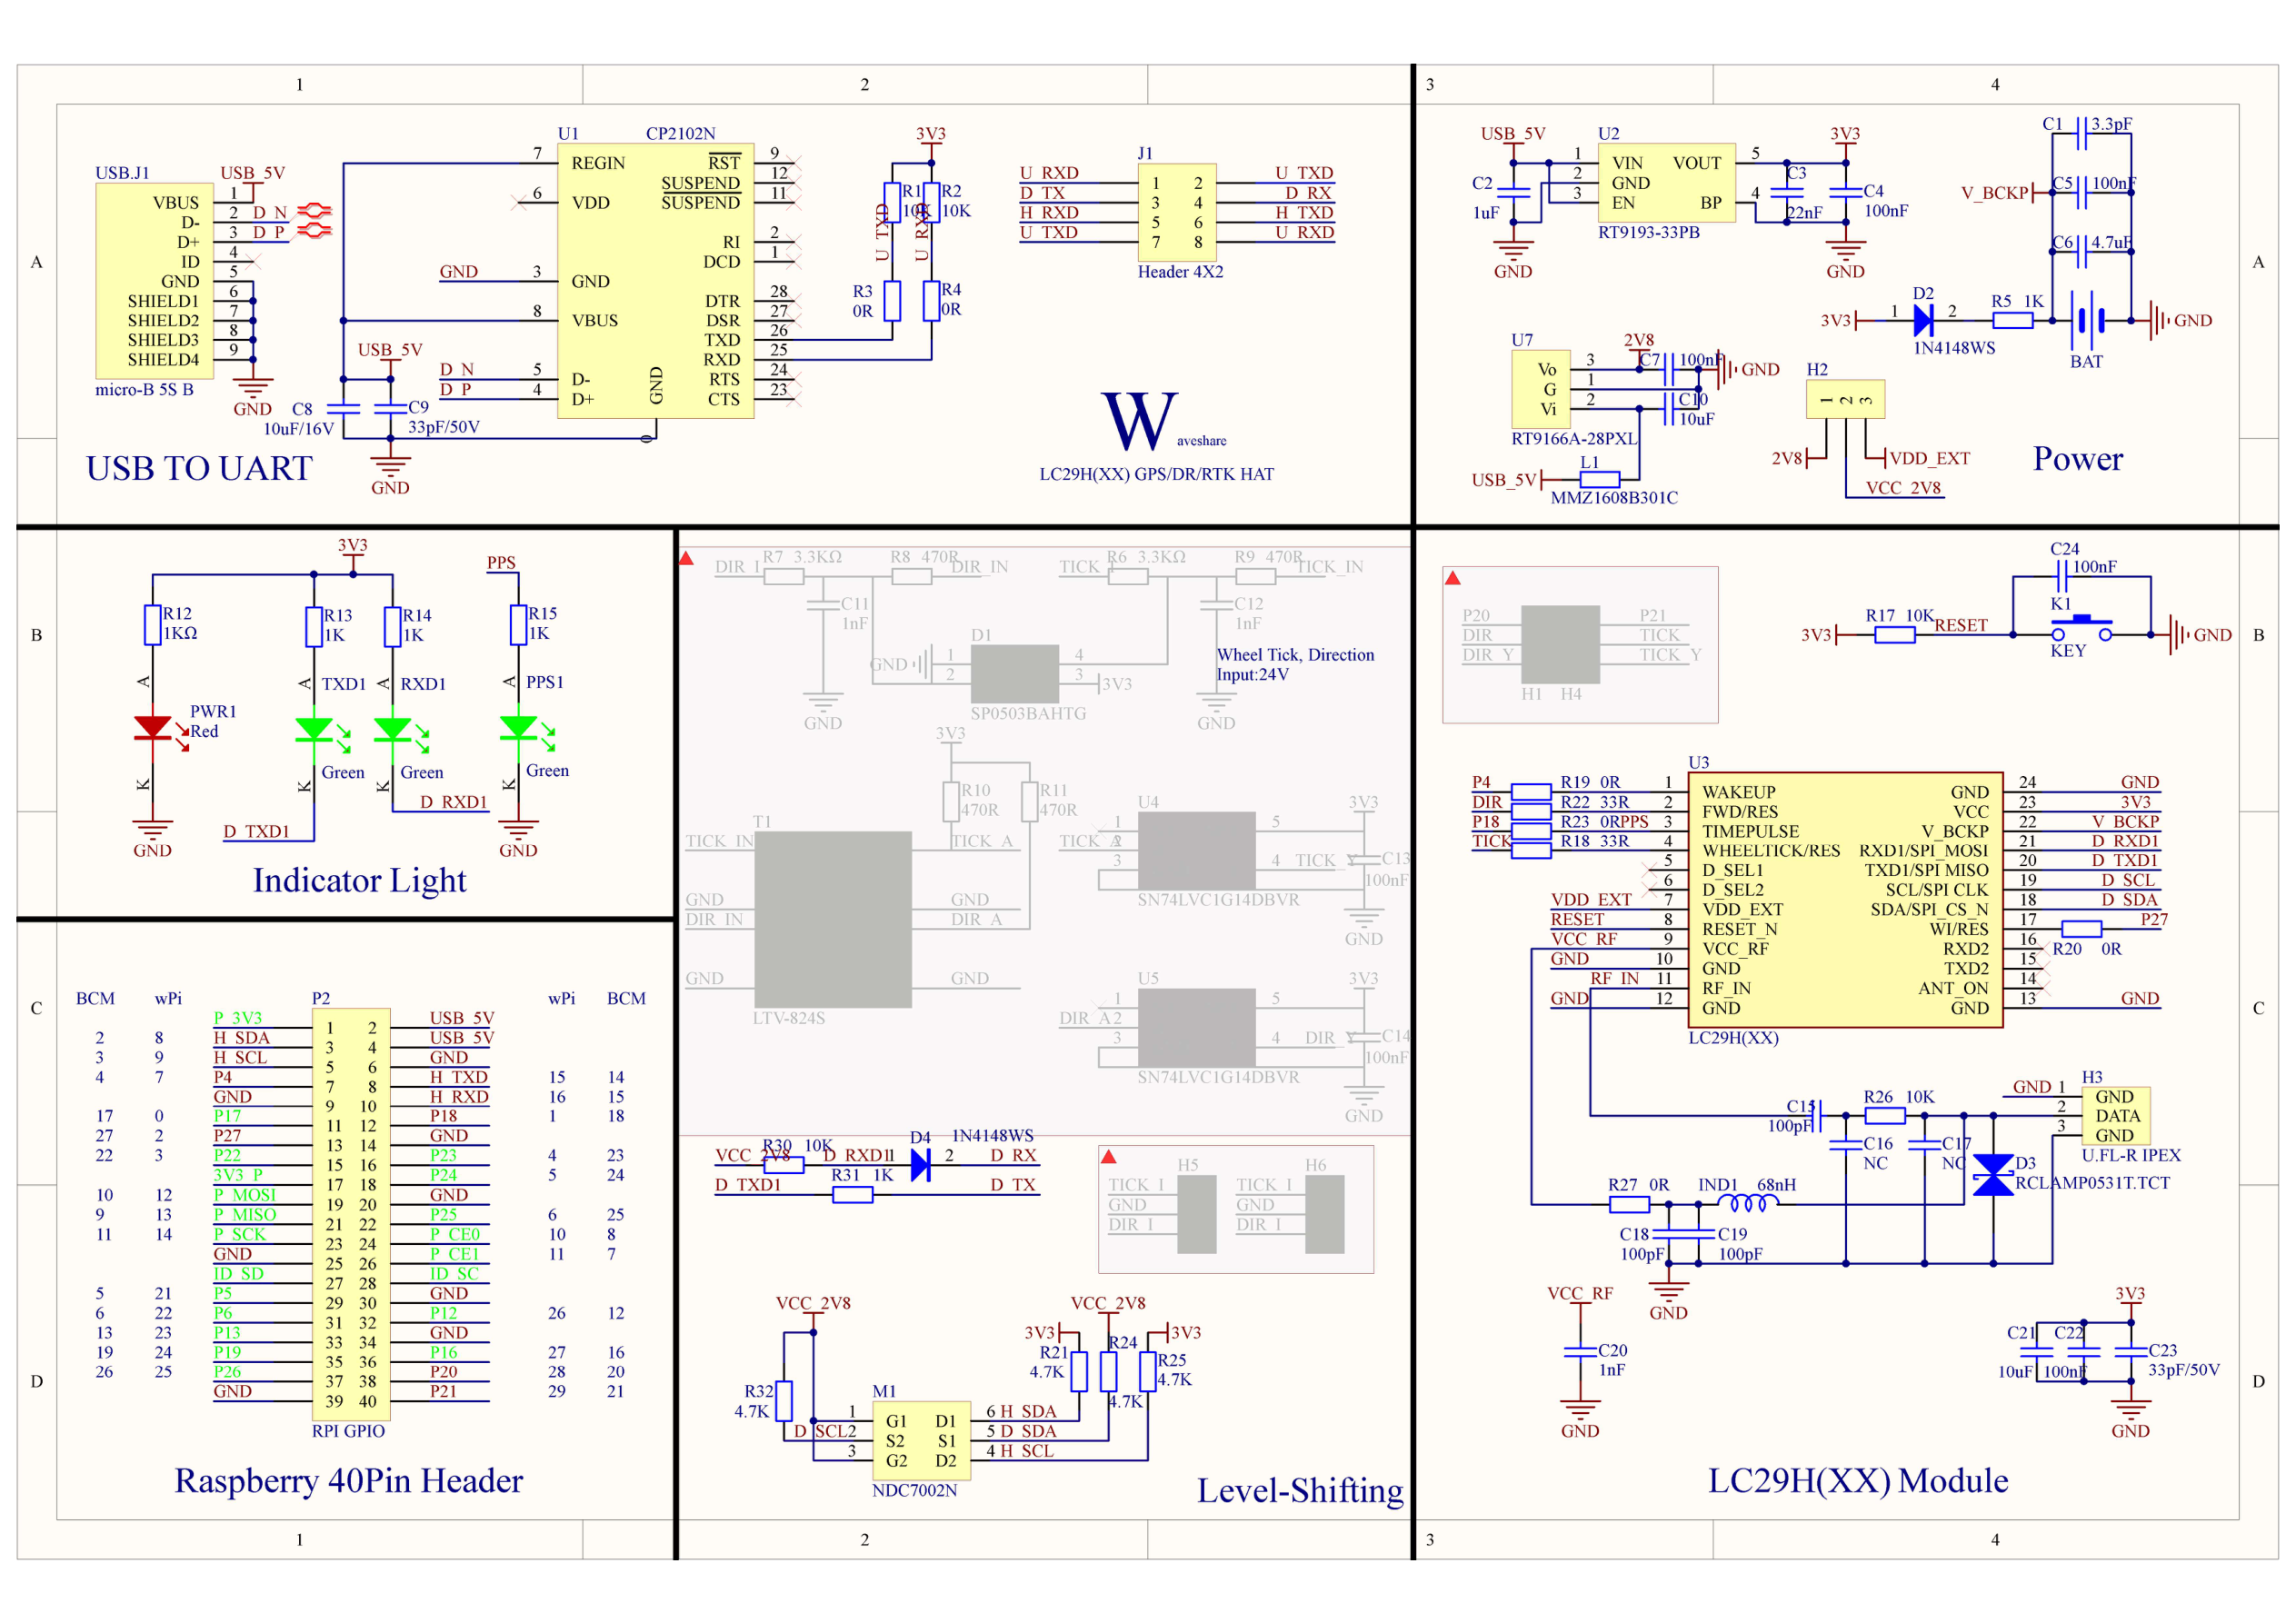Click the D4 1N4148WS diode symbol
The height and width of the screenshot is (1623, 2296).
click(x=921, y=1165)
